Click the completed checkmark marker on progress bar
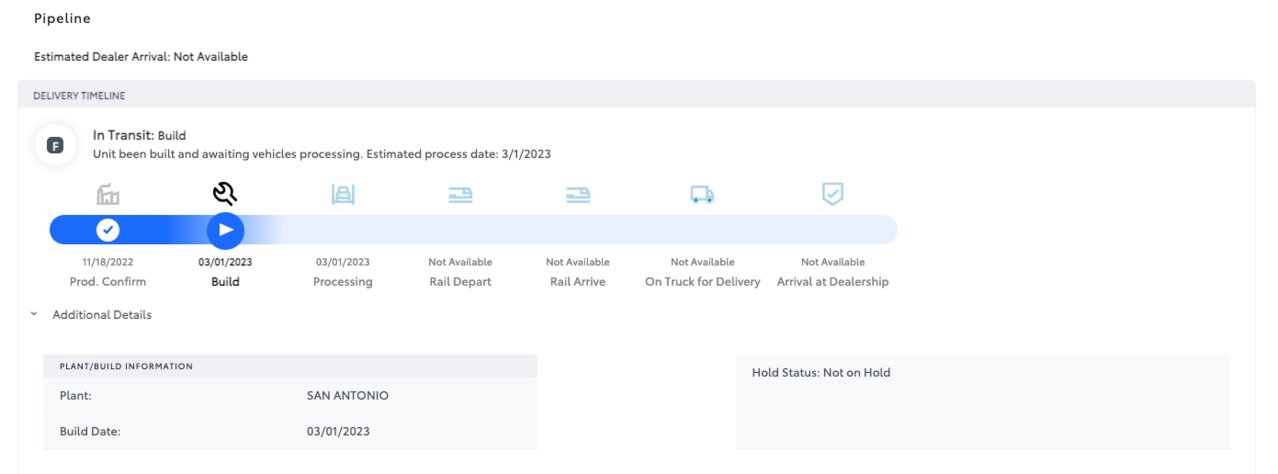 click(x=108, y=230)
